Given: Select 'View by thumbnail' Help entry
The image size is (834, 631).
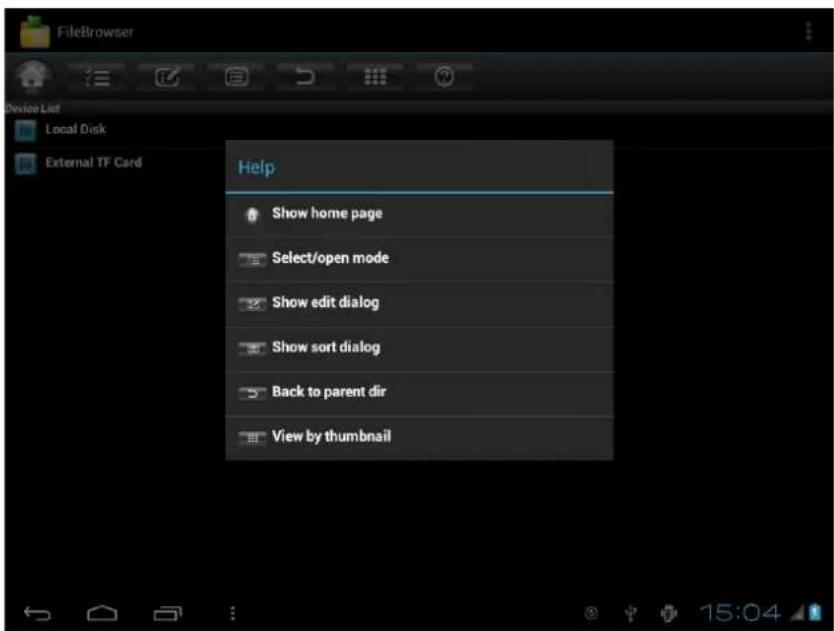Looking at the screenshot, I should [x=420, y=437].
